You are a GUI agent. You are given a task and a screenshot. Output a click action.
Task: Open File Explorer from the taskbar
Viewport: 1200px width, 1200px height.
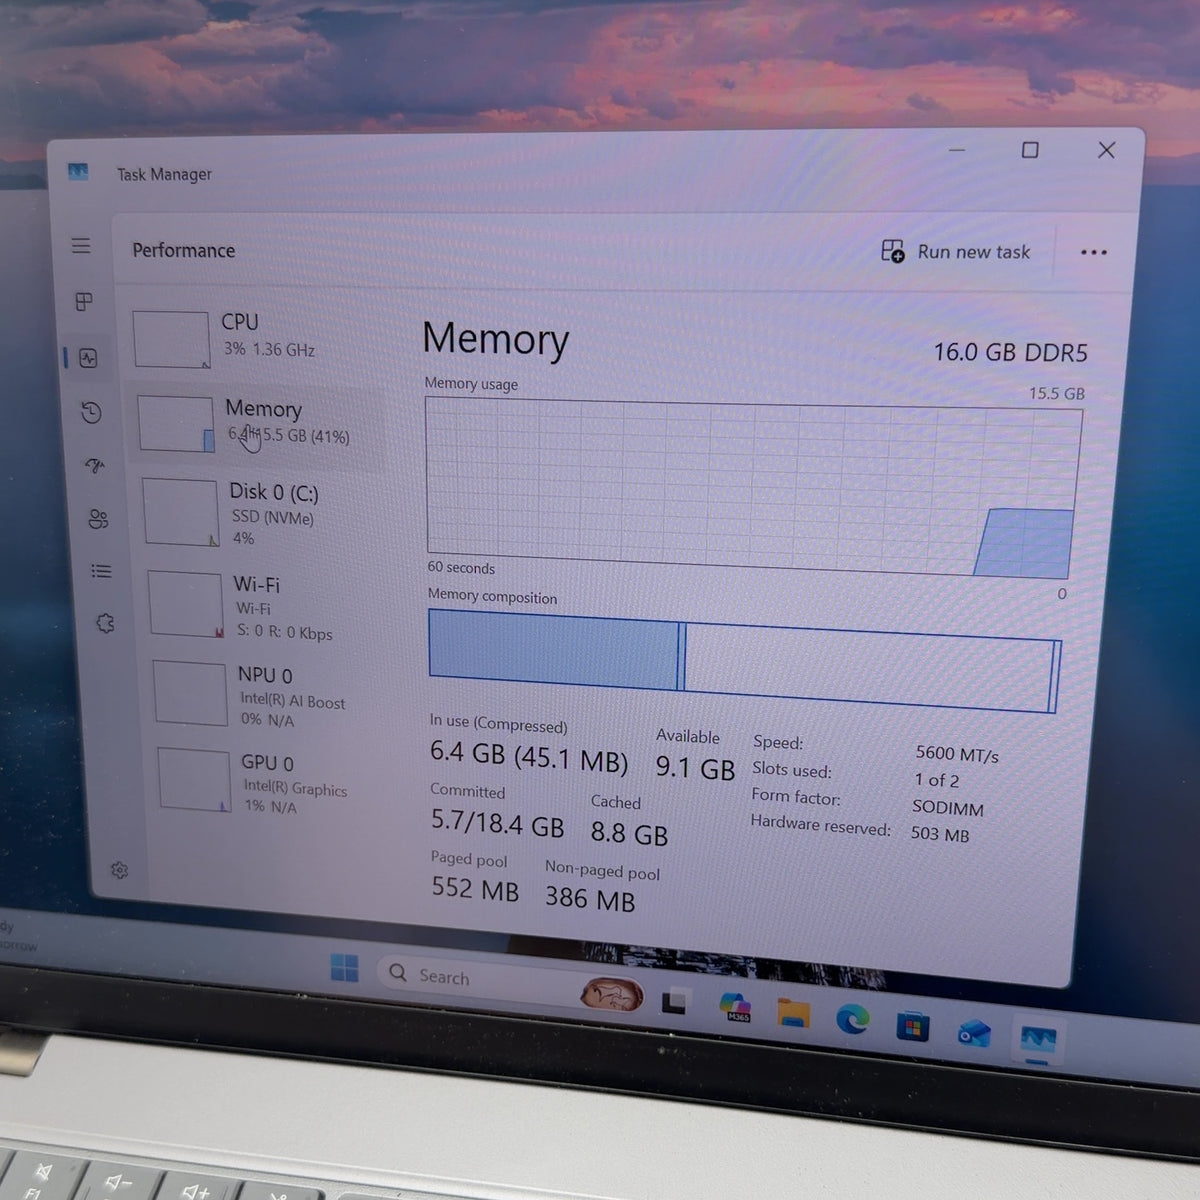click(x=794, y=1013)
